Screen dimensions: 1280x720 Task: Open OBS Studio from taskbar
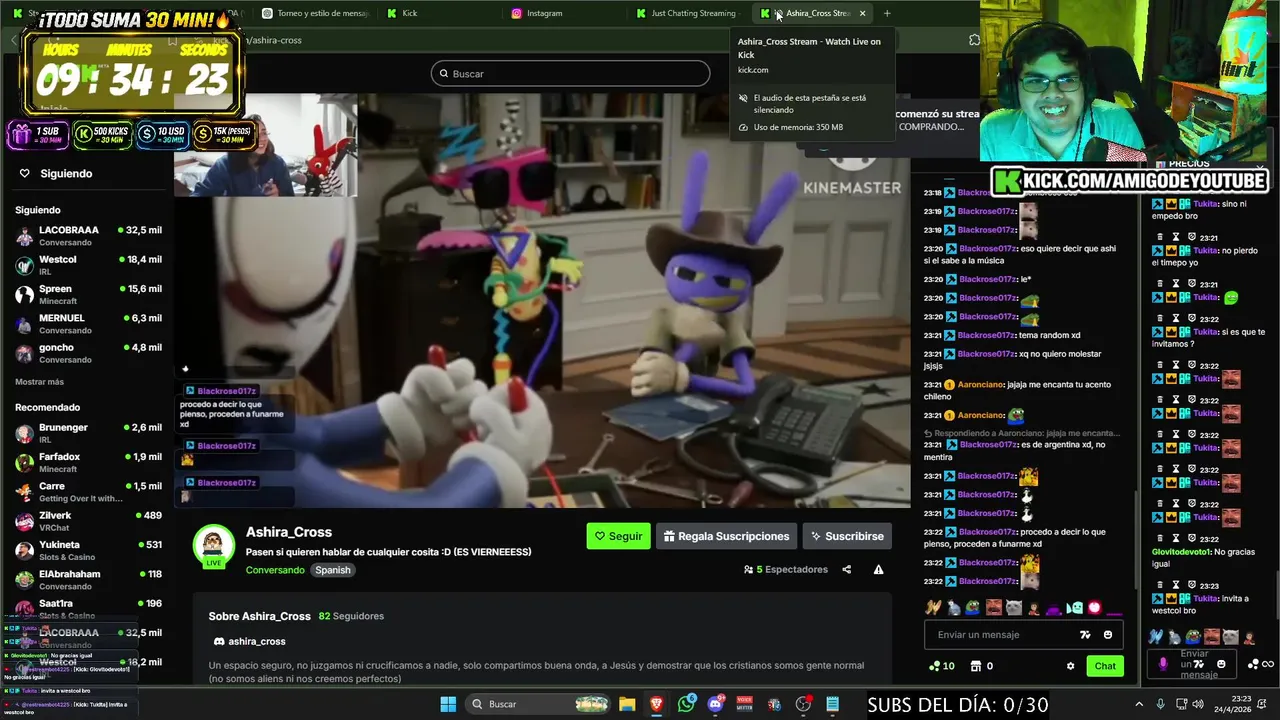pos(803,704)
